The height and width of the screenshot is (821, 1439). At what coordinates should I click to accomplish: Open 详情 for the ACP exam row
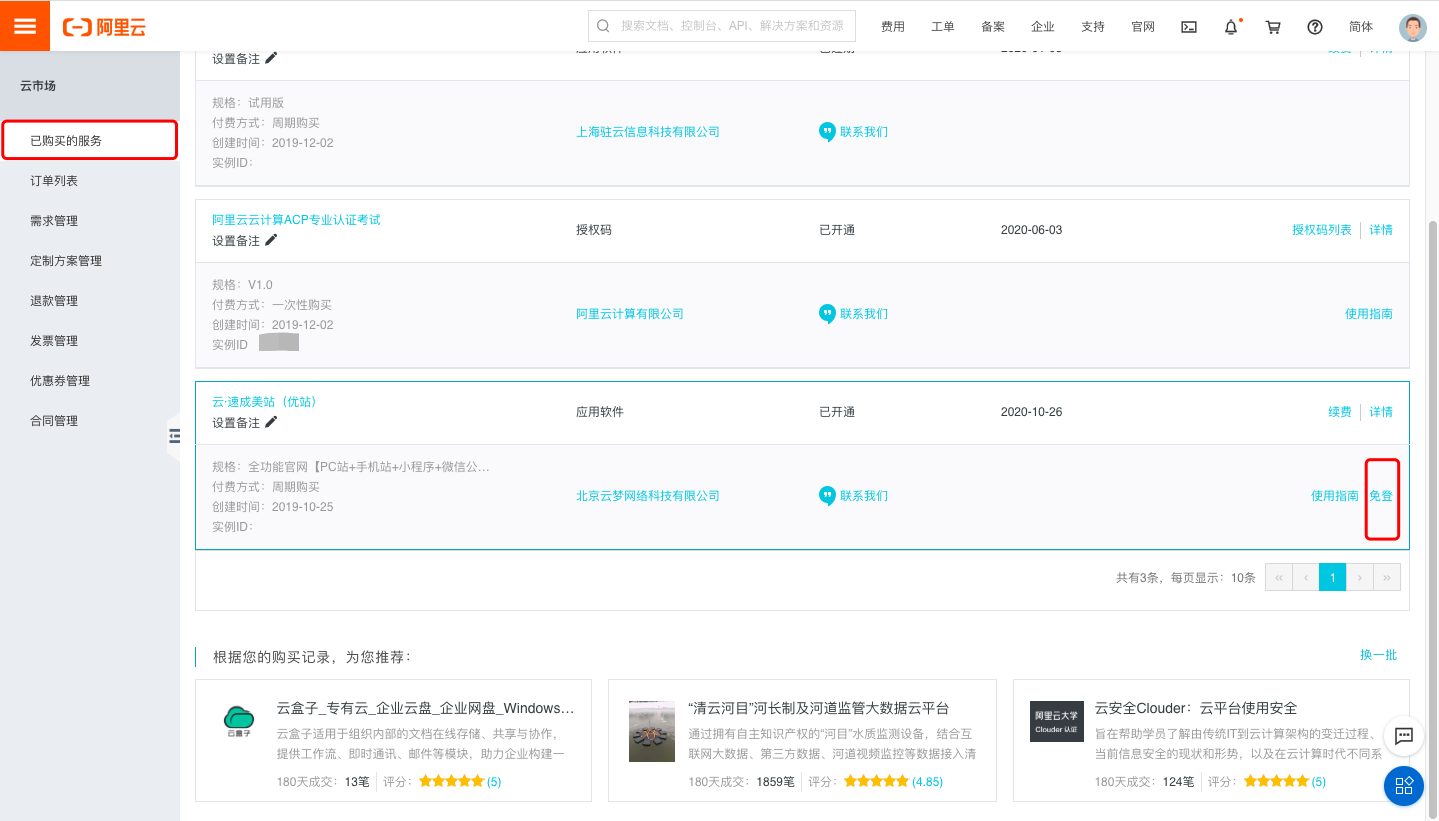pyautogui.click(x=1381, y=230)
